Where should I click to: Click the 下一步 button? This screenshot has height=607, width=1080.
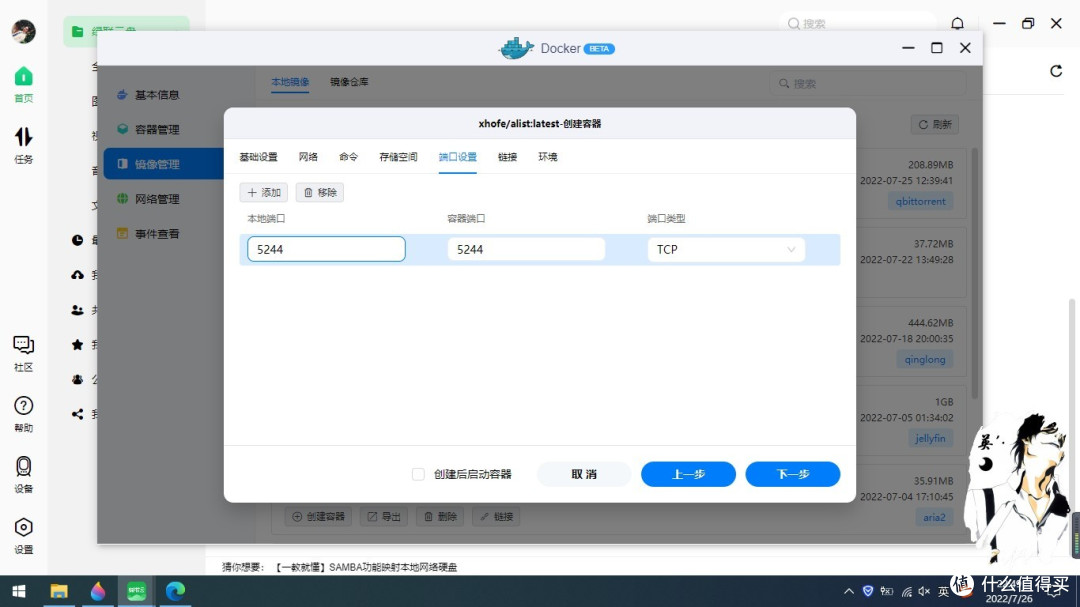click(792, 474)
